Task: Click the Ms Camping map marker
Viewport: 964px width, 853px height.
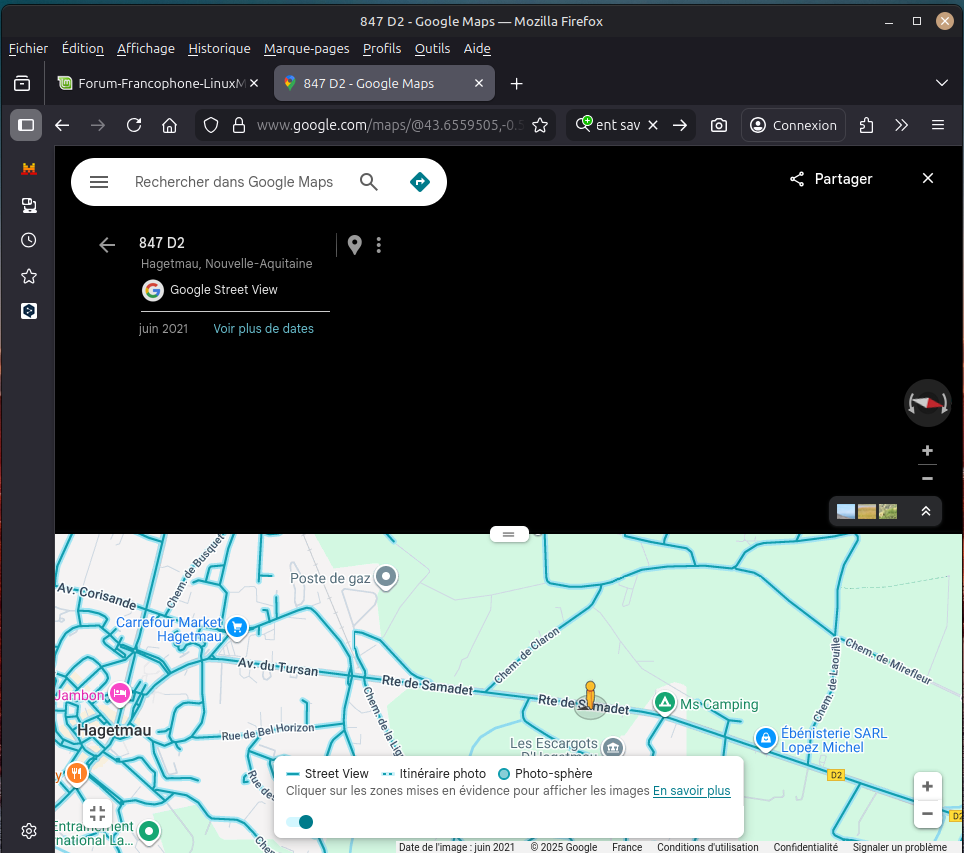Action: click(x=664, y=703)
